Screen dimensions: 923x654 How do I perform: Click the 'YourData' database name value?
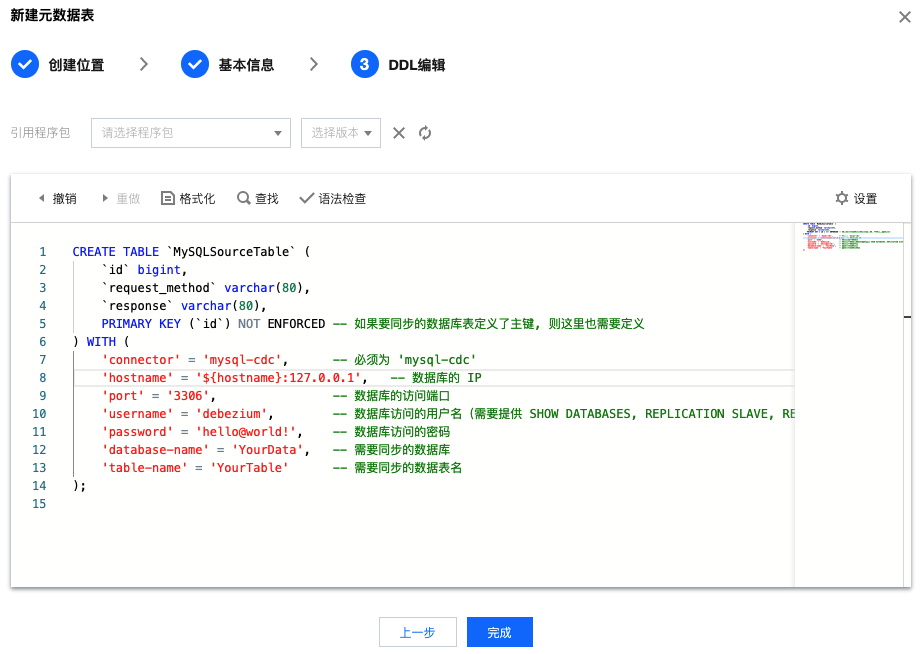[267, 450]
